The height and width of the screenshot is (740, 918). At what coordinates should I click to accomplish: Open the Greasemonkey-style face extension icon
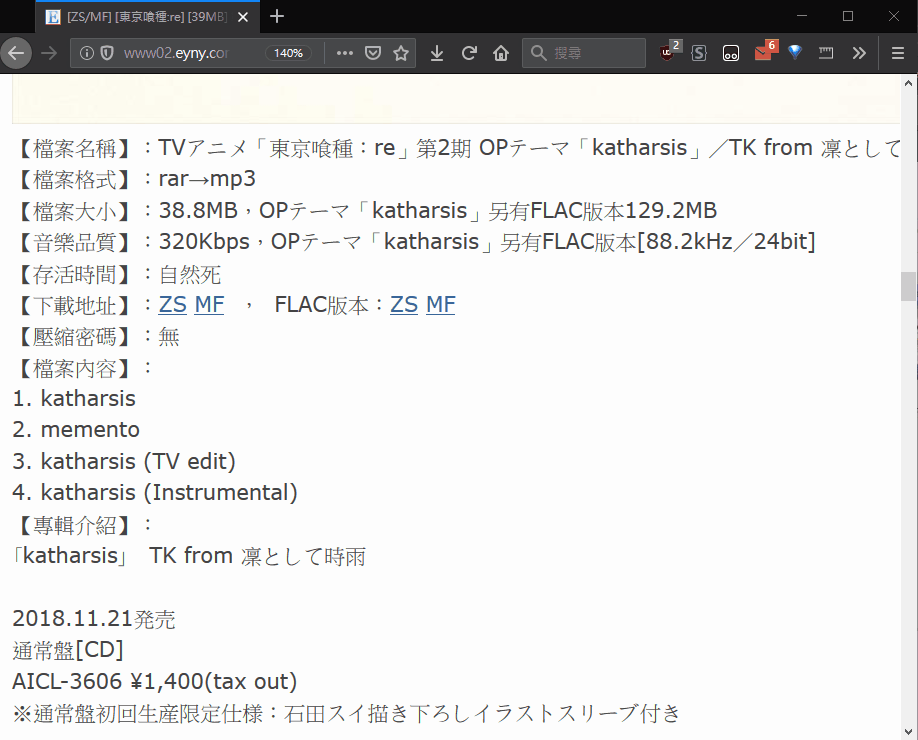point(731,53)
